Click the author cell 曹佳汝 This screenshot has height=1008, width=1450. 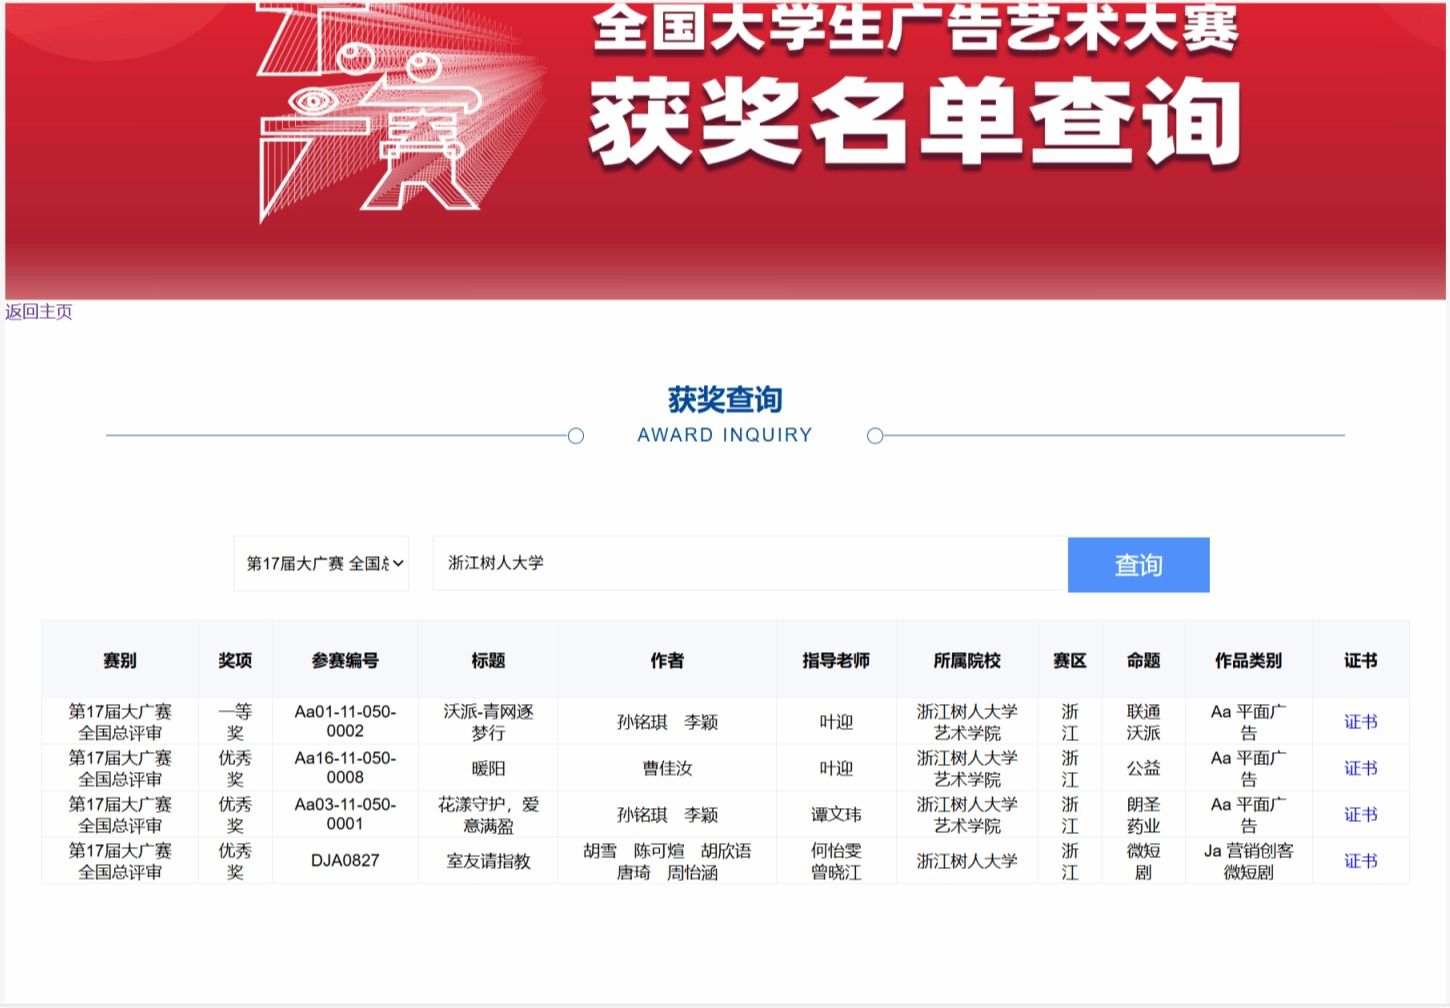pyautogui.click(x=667, y=768)
